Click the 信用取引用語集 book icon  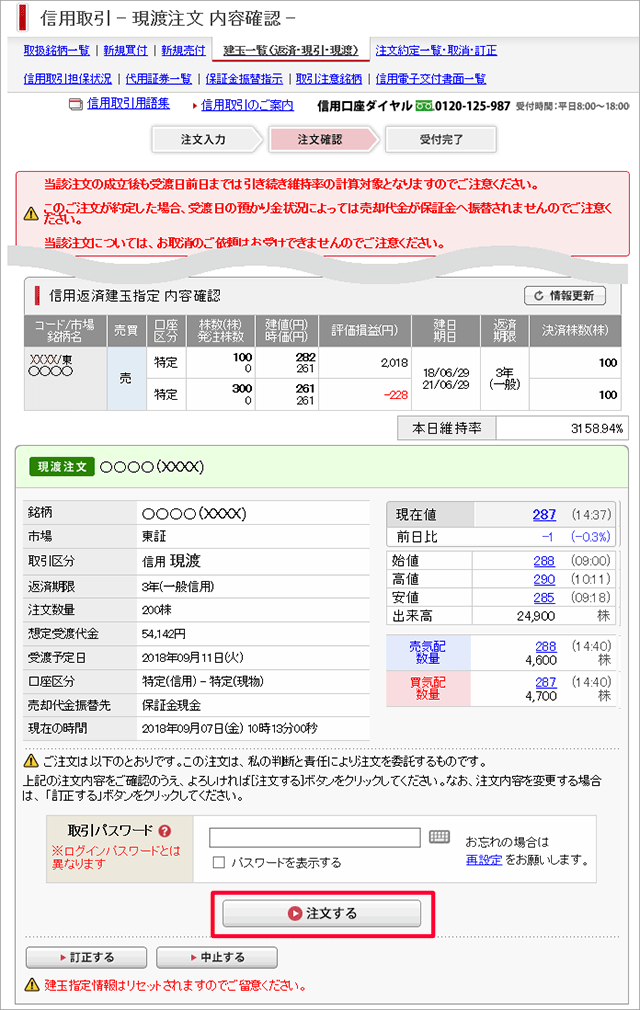click(75, 104)
